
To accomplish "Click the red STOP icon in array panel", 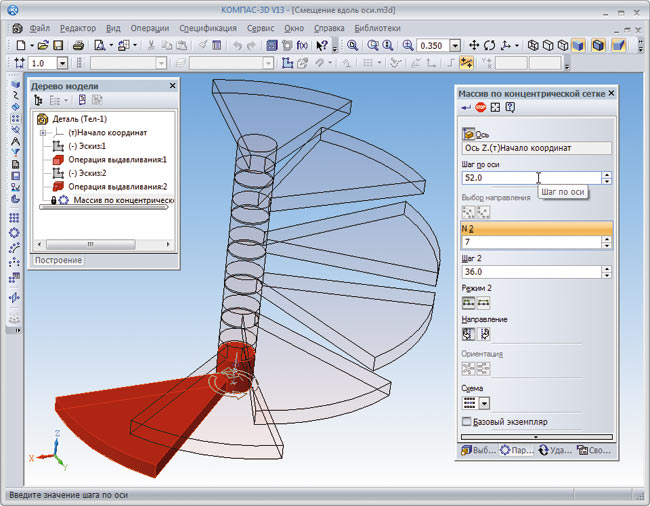I will 481,108.
